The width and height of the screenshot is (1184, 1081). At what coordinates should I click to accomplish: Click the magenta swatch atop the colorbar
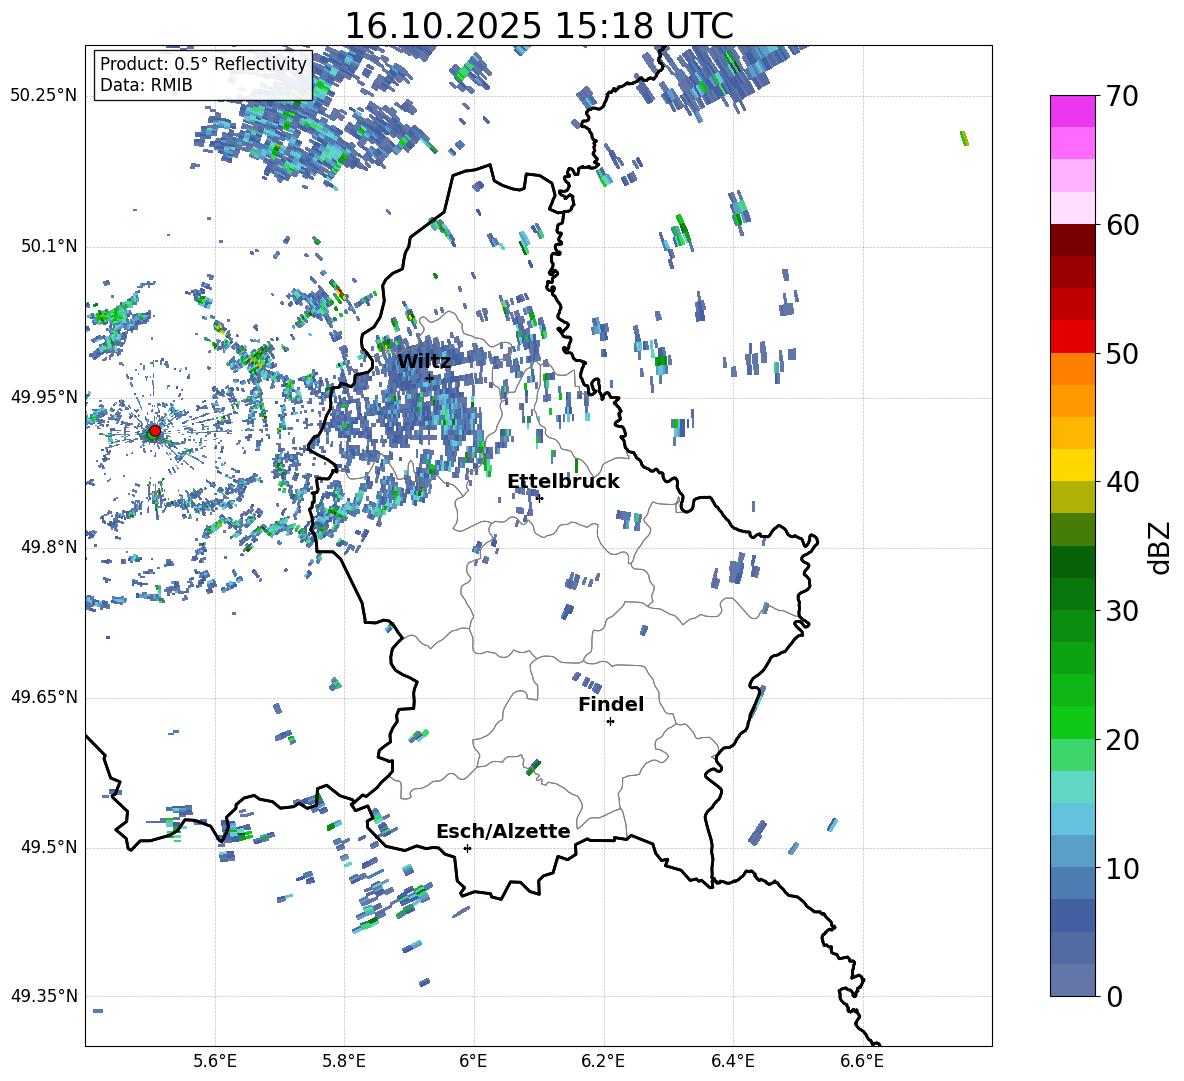point(1072,111)
